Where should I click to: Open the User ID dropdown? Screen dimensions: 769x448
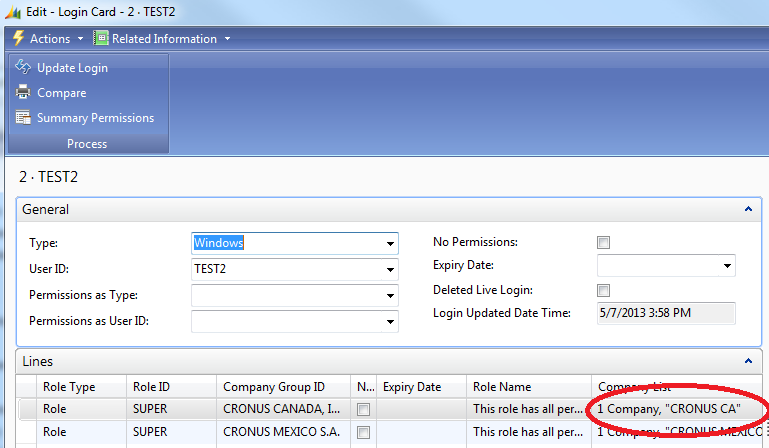tap(389, 269)
